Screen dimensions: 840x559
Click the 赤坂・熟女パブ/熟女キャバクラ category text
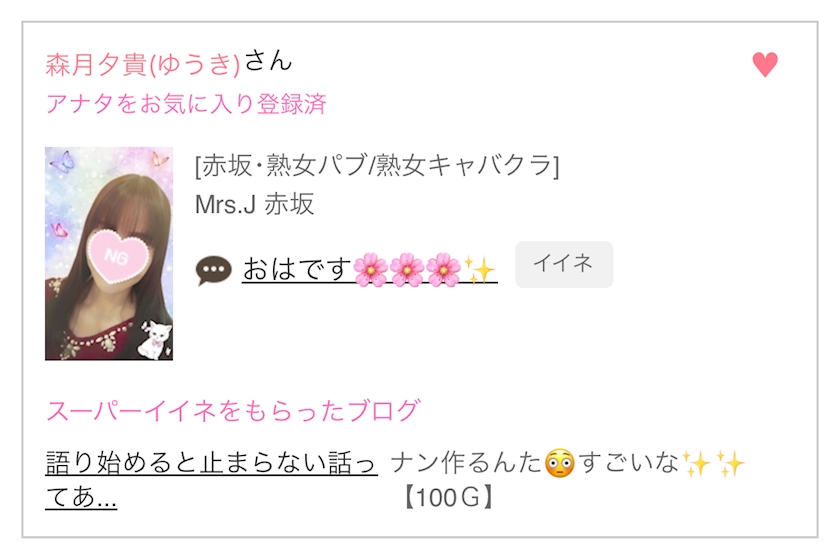click(377, 165)
